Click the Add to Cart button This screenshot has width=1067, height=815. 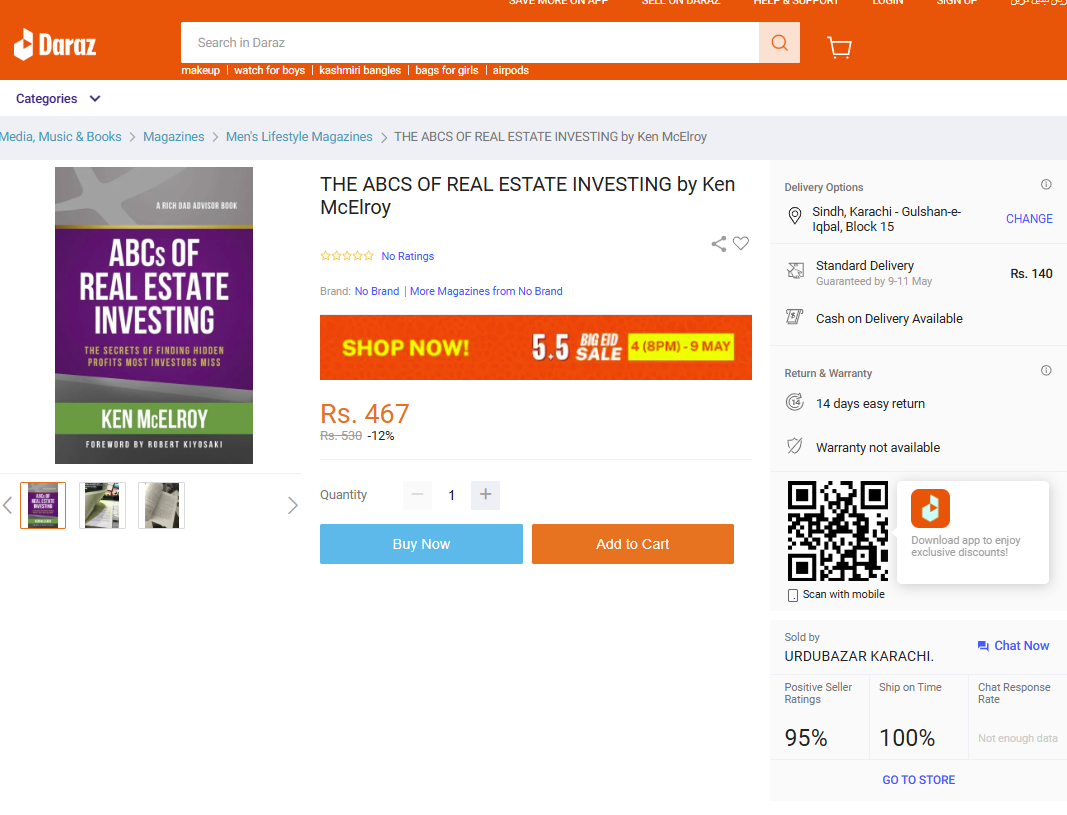point(633,544)
